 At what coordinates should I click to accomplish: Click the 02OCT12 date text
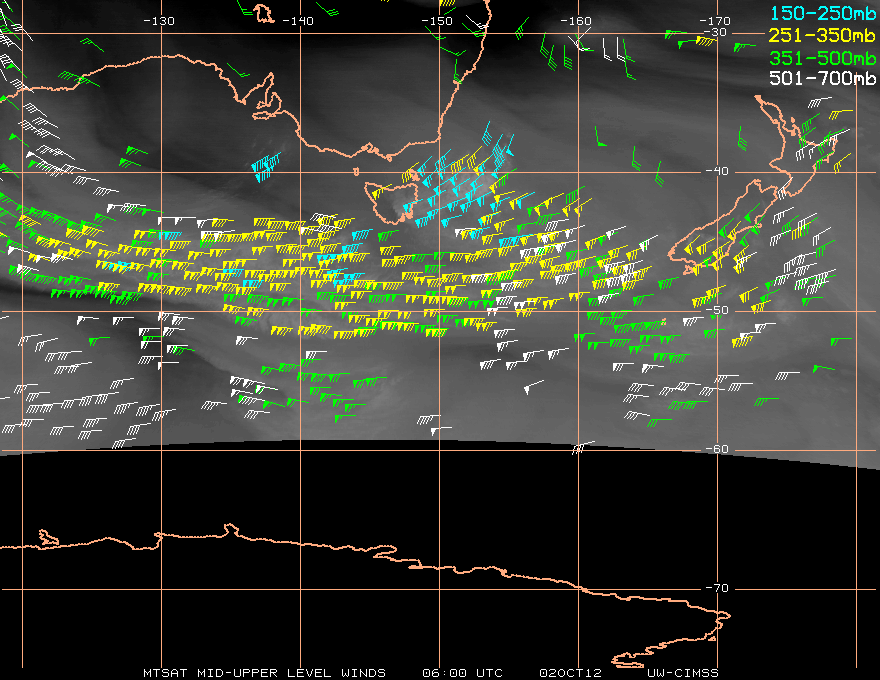pyautogui.click(x=570, y=673)
